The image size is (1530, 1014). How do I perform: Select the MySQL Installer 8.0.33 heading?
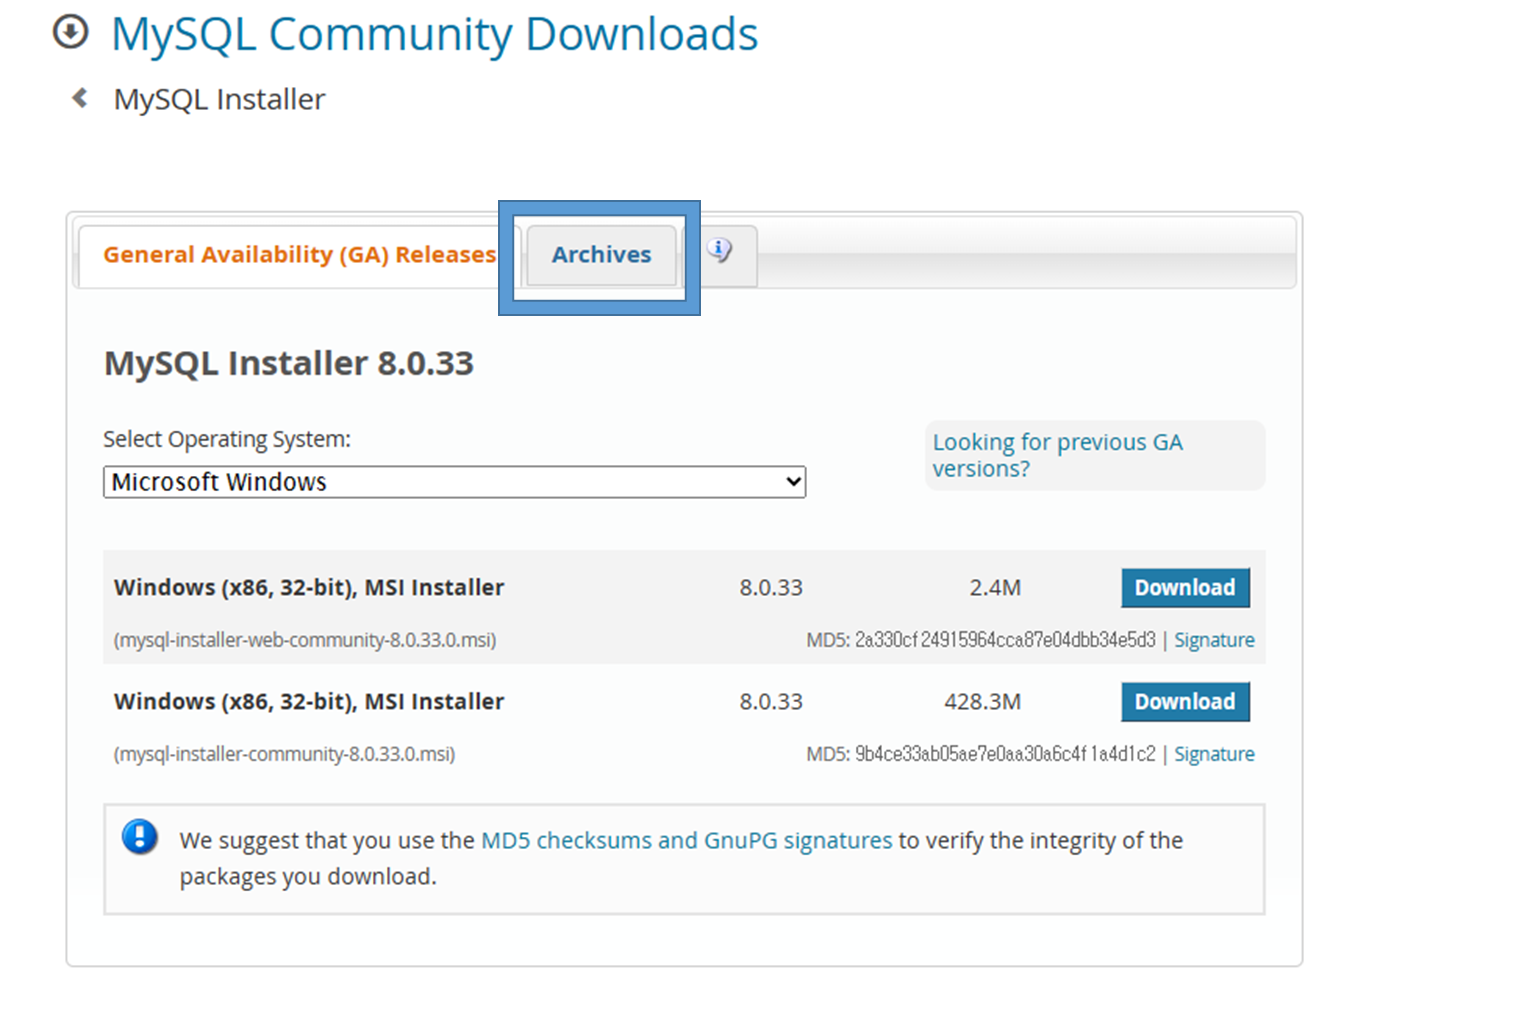[x=289, y=363]
